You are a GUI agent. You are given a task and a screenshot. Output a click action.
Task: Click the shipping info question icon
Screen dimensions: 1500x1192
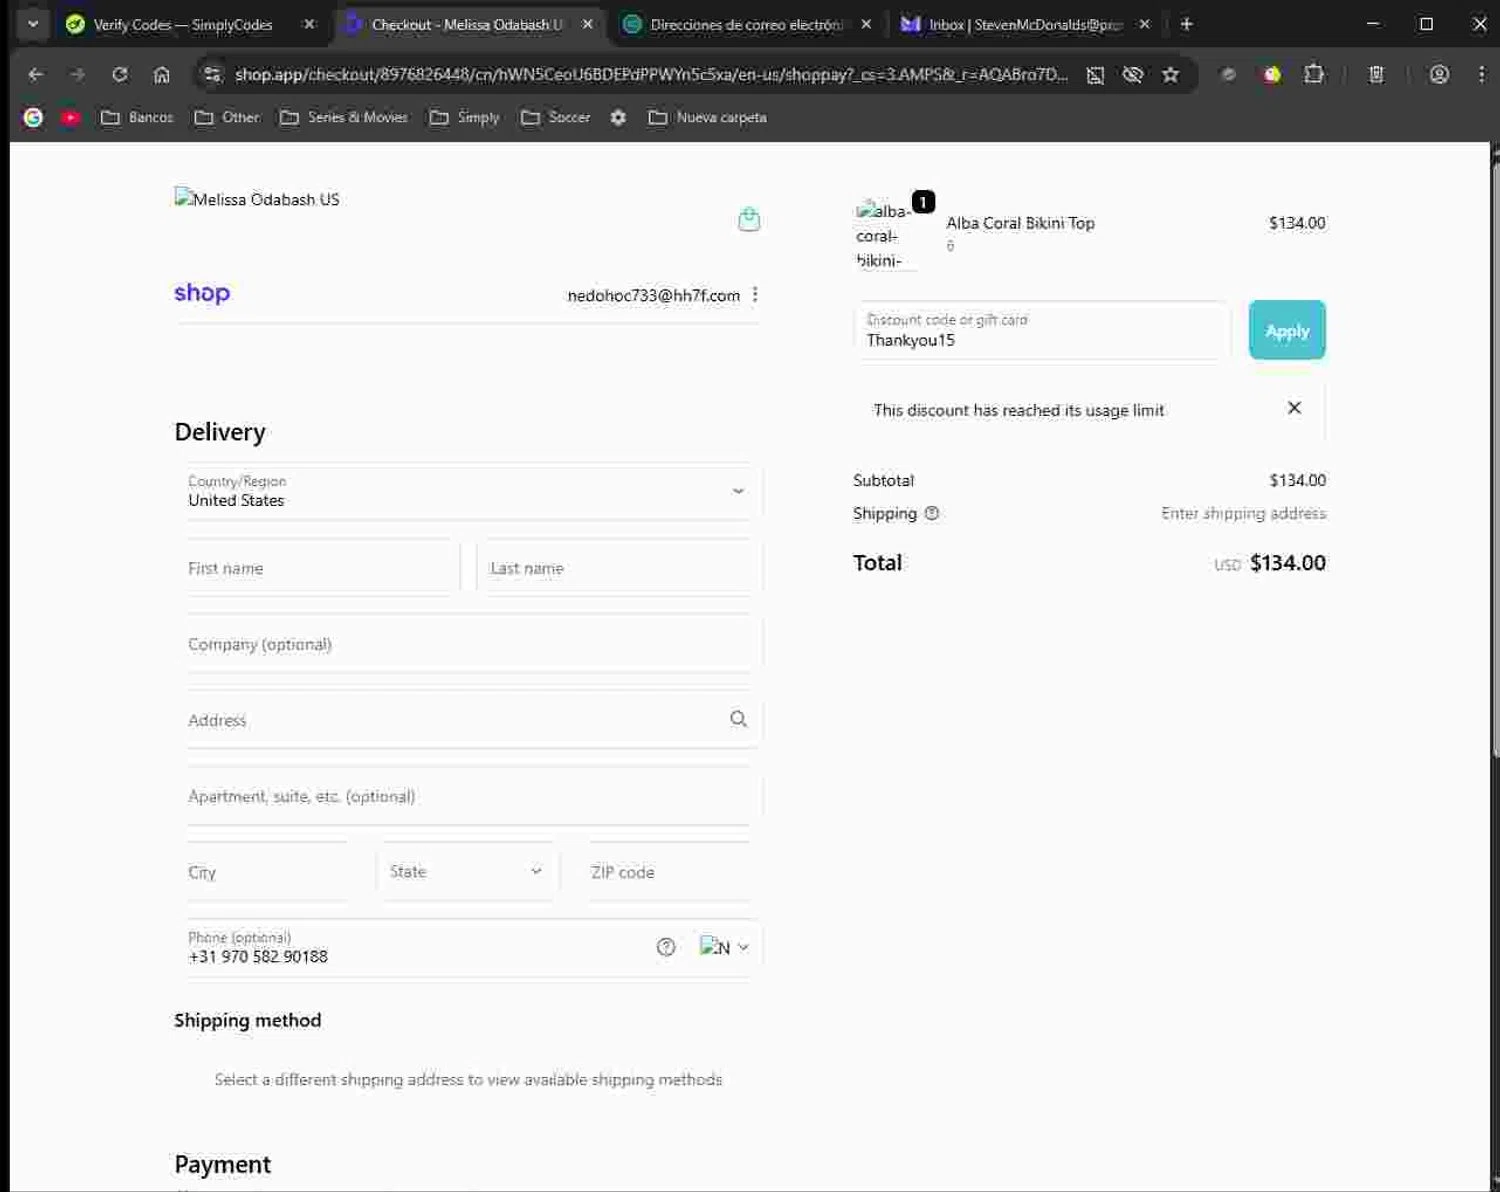(x=932, y=513)
